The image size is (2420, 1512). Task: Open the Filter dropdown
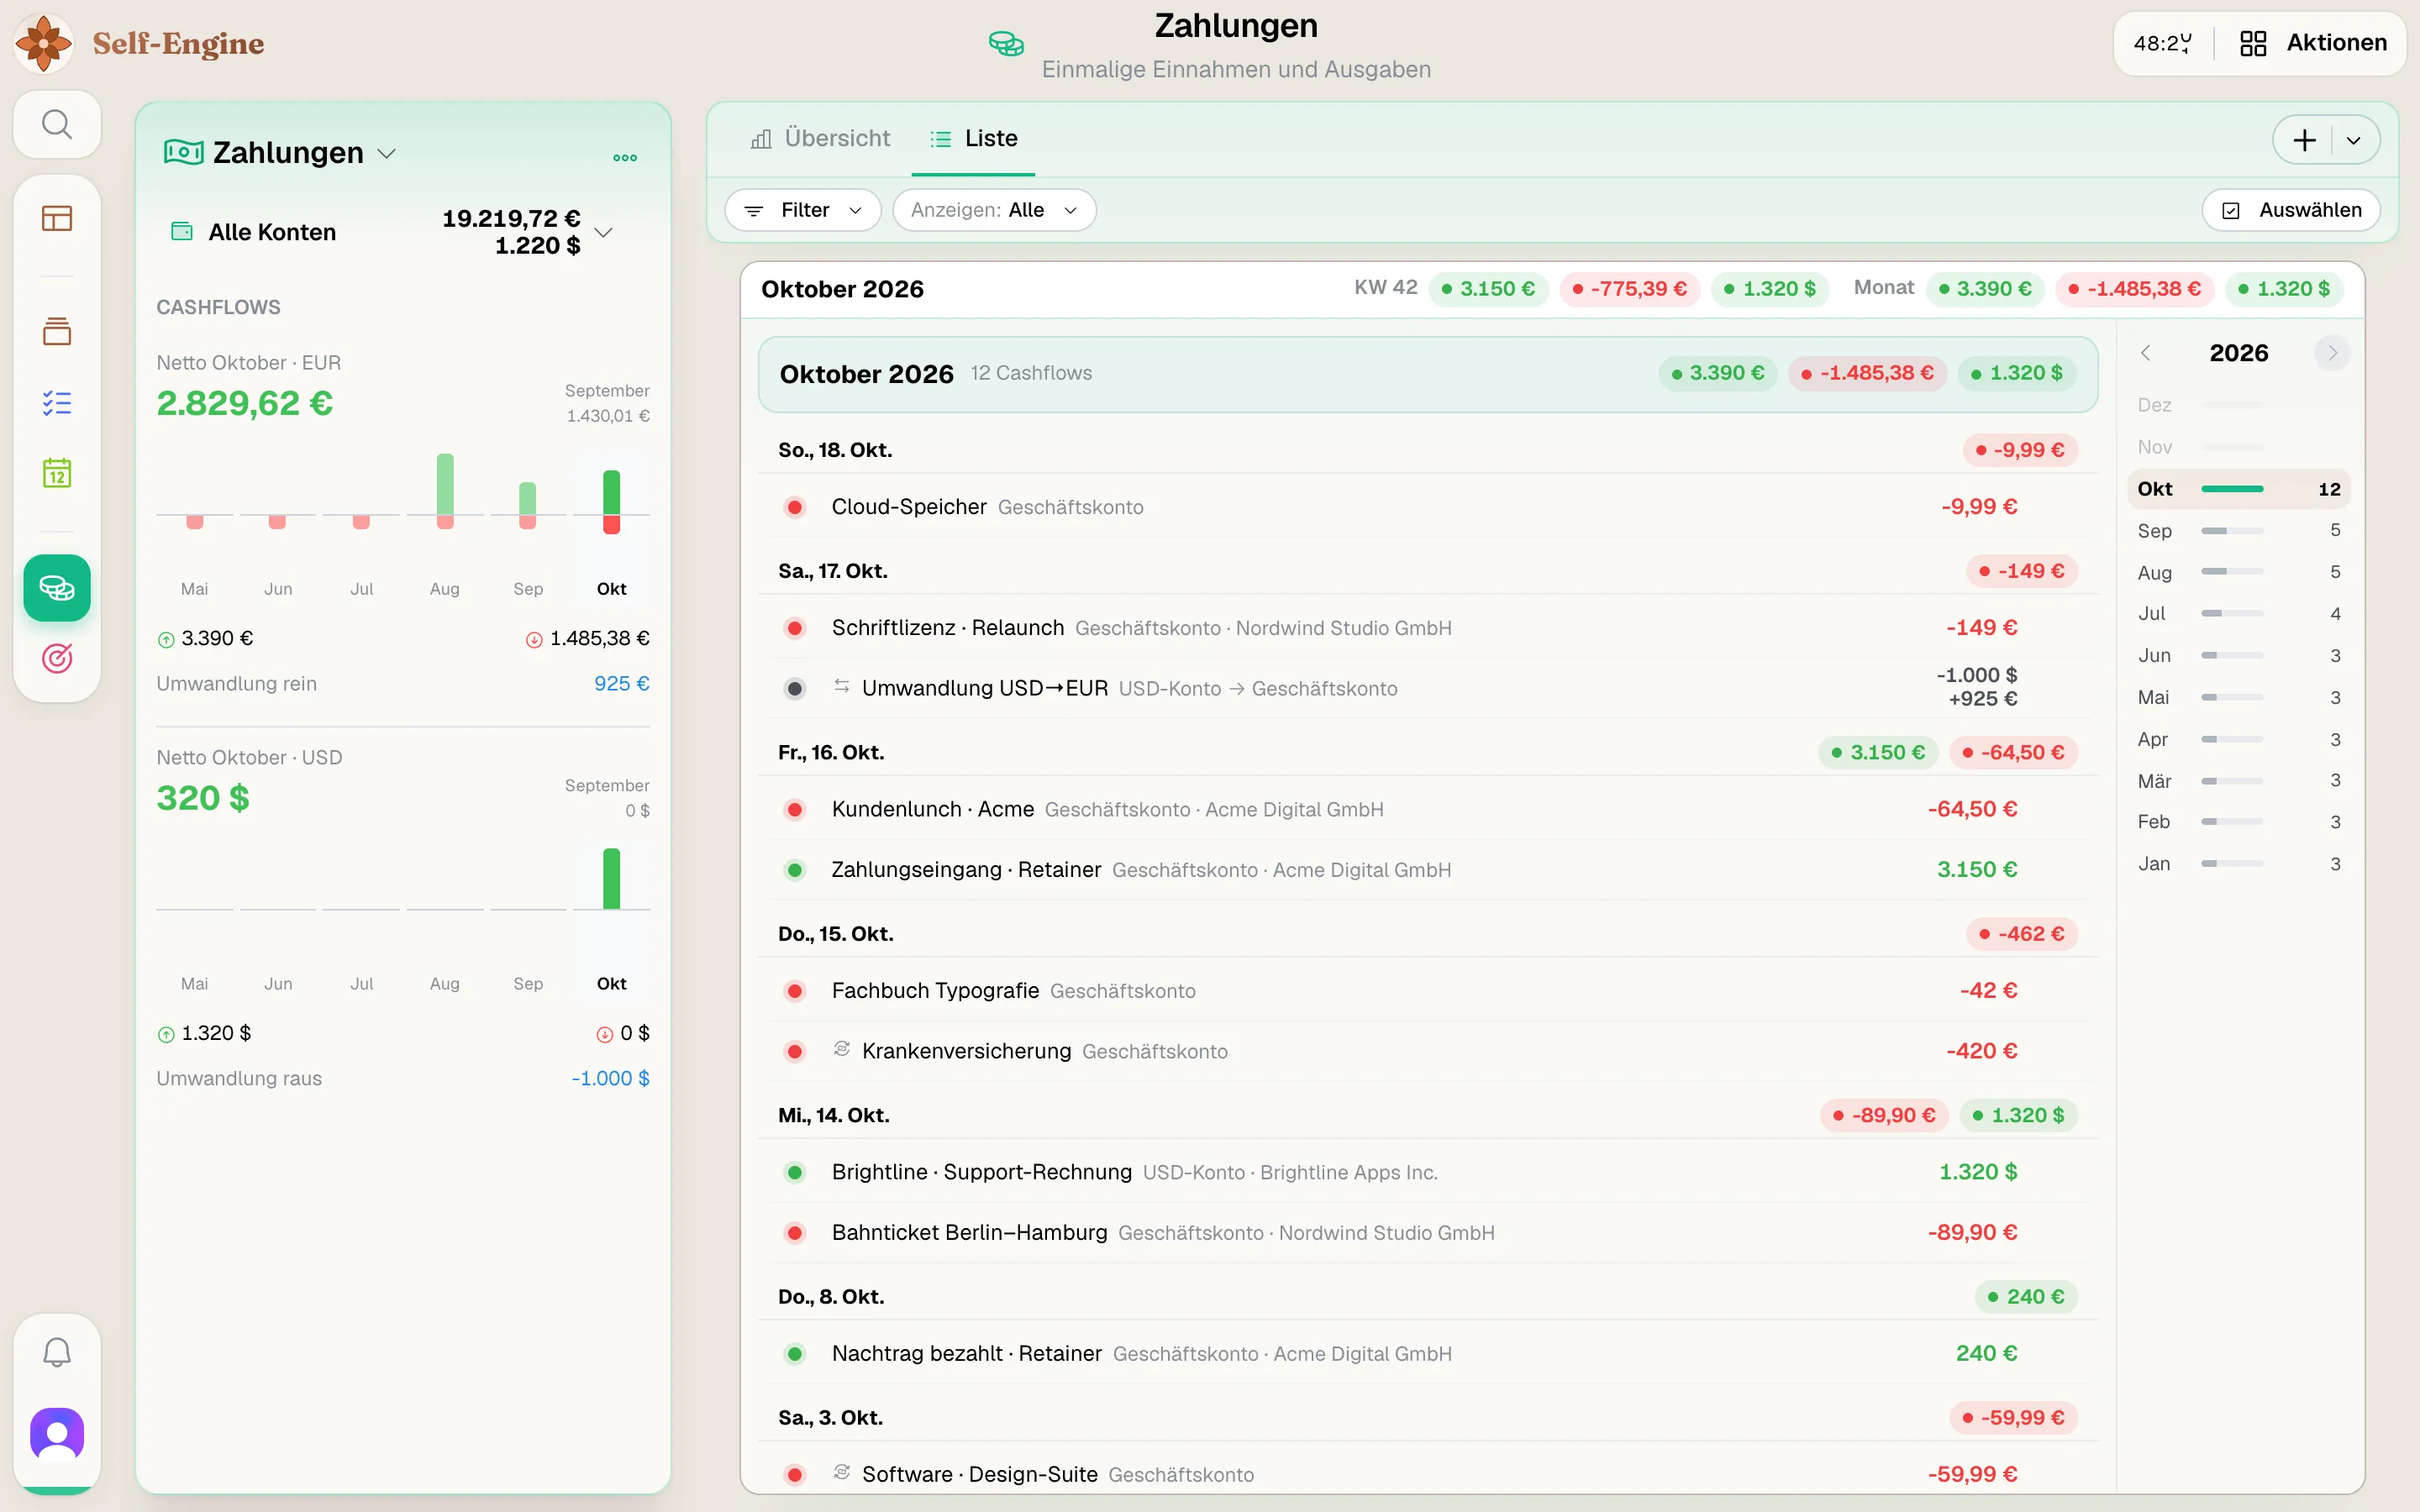click(x=803, y=210)
